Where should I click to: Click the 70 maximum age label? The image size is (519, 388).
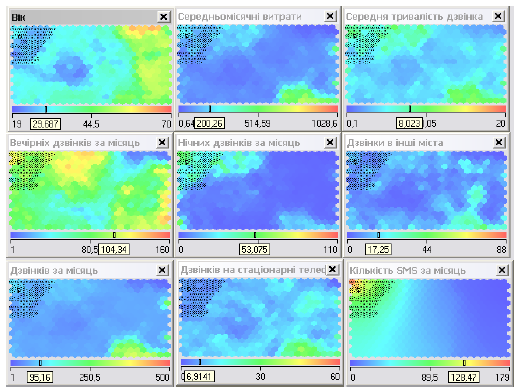(x=166, y=124)
